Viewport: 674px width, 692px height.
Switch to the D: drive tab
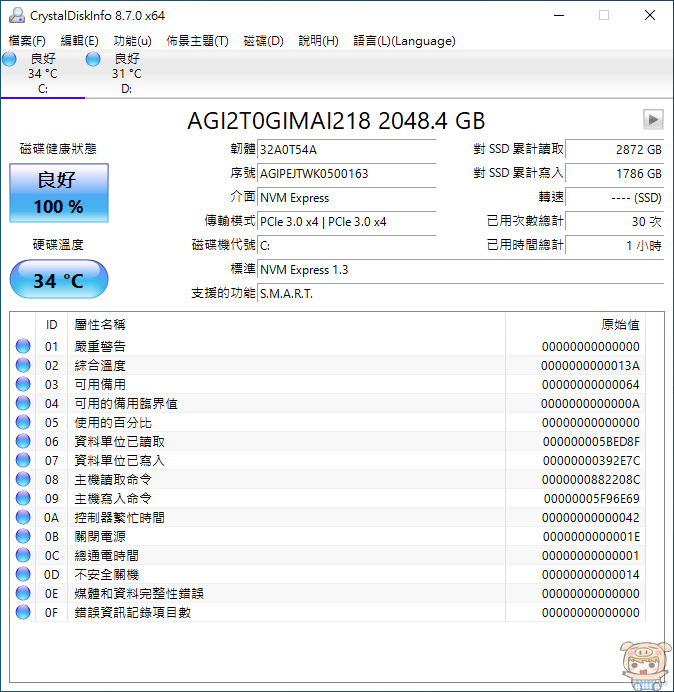(x=126, y=74)
